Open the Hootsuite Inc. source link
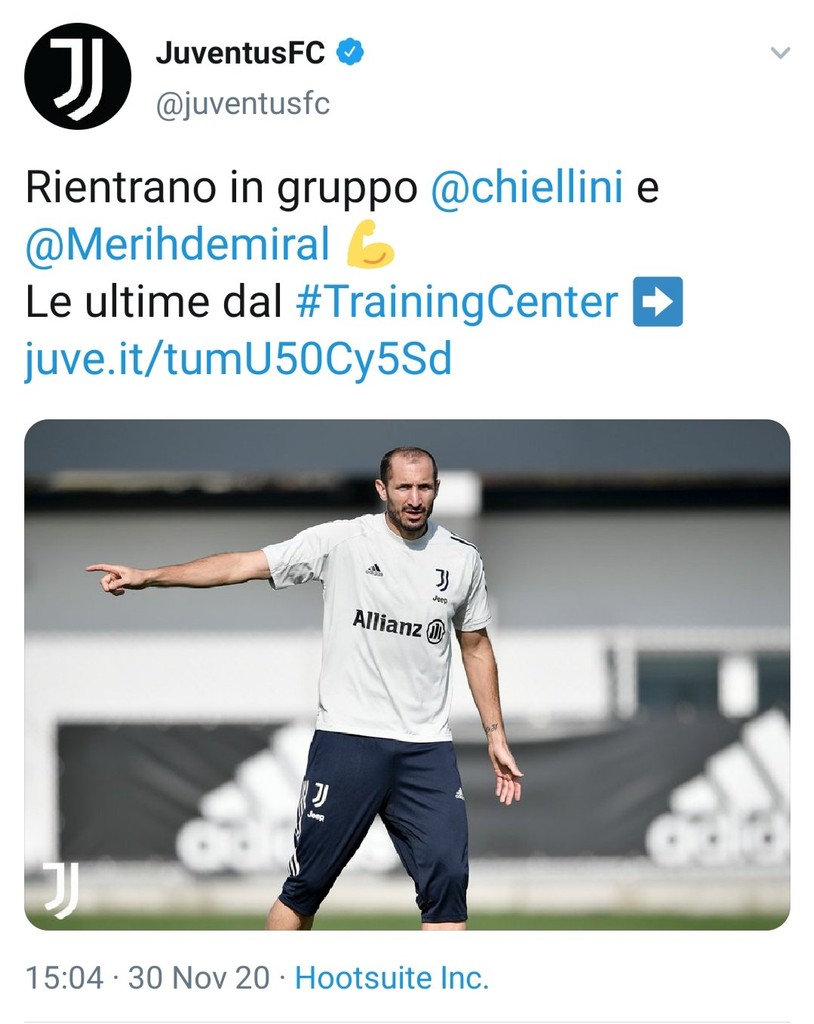 (x=392, y=978)
